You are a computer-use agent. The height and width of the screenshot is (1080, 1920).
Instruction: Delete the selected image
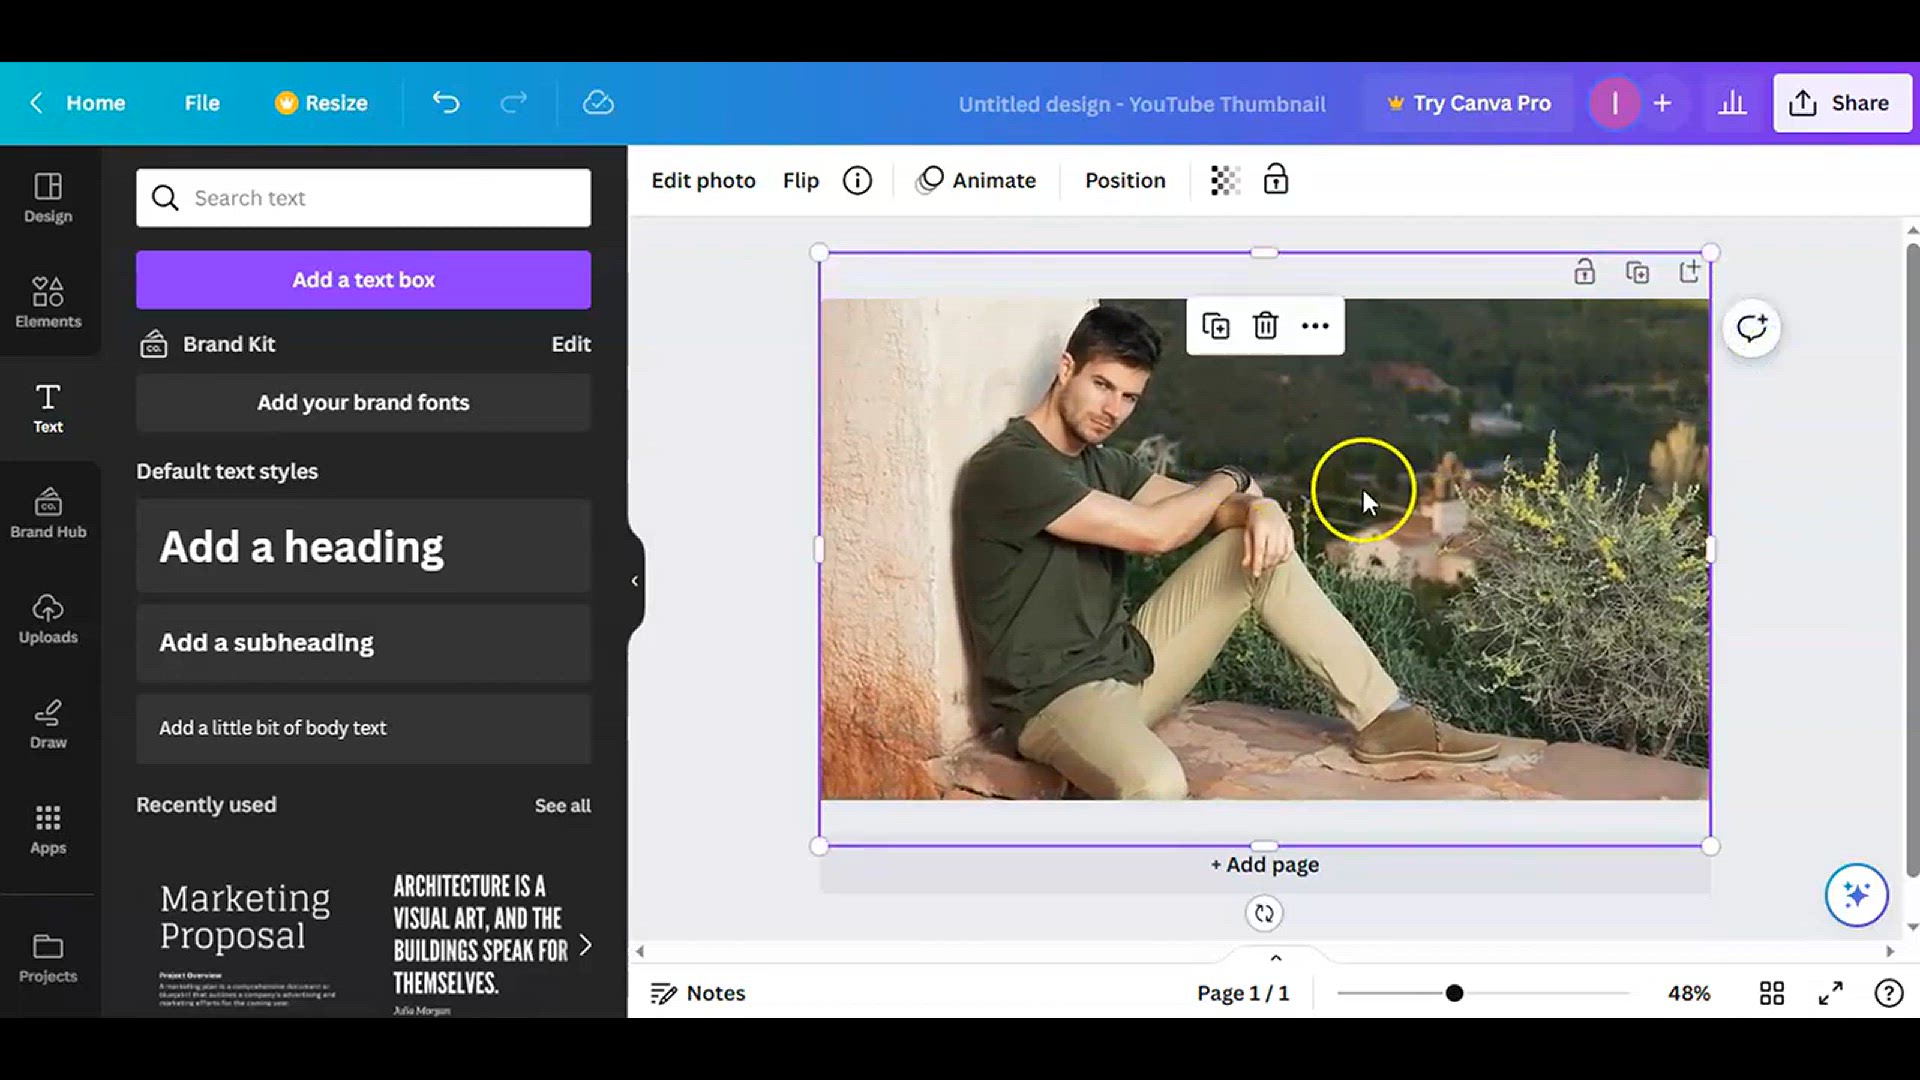click(x=1265, y=326)
